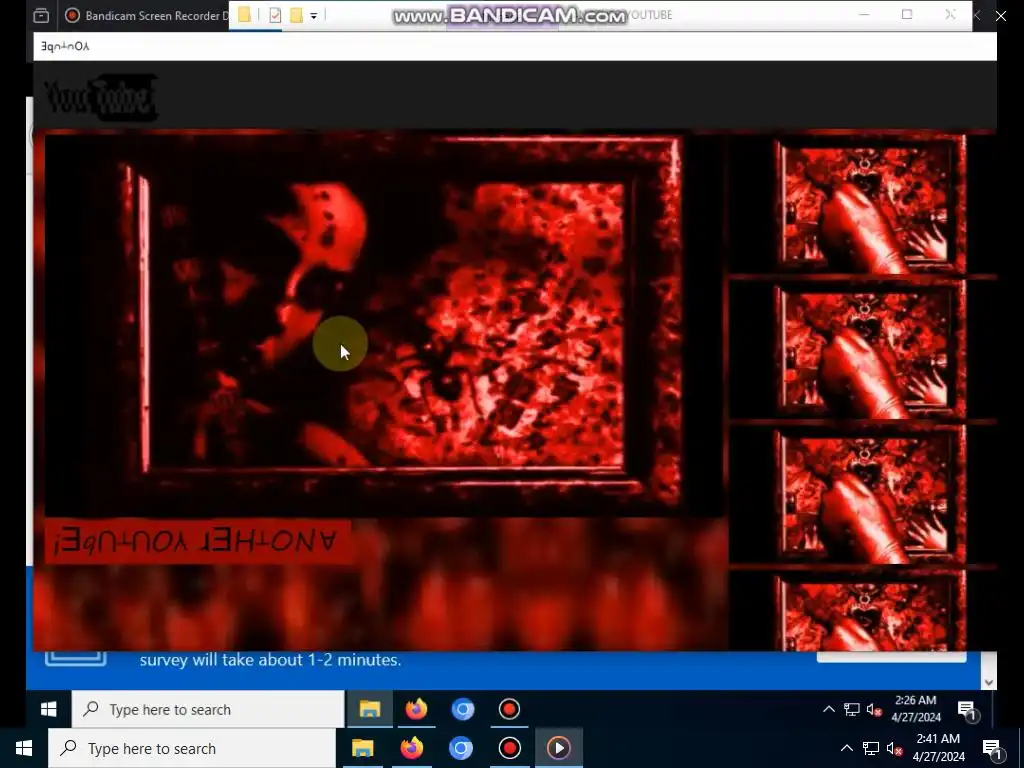The image size is (1024, 768).
Task: Select the Bandicam Screen Recorder tab
Action: pyautogui.click(x=147, y=16)
